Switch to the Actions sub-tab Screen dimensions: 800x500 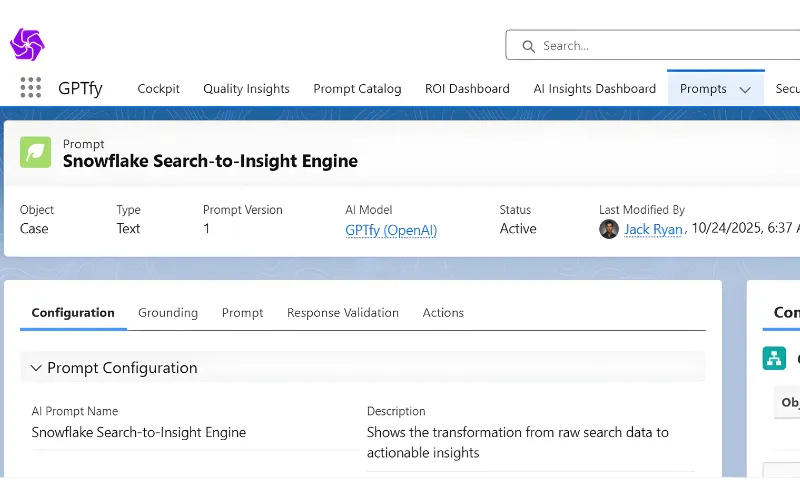[443, 313]
